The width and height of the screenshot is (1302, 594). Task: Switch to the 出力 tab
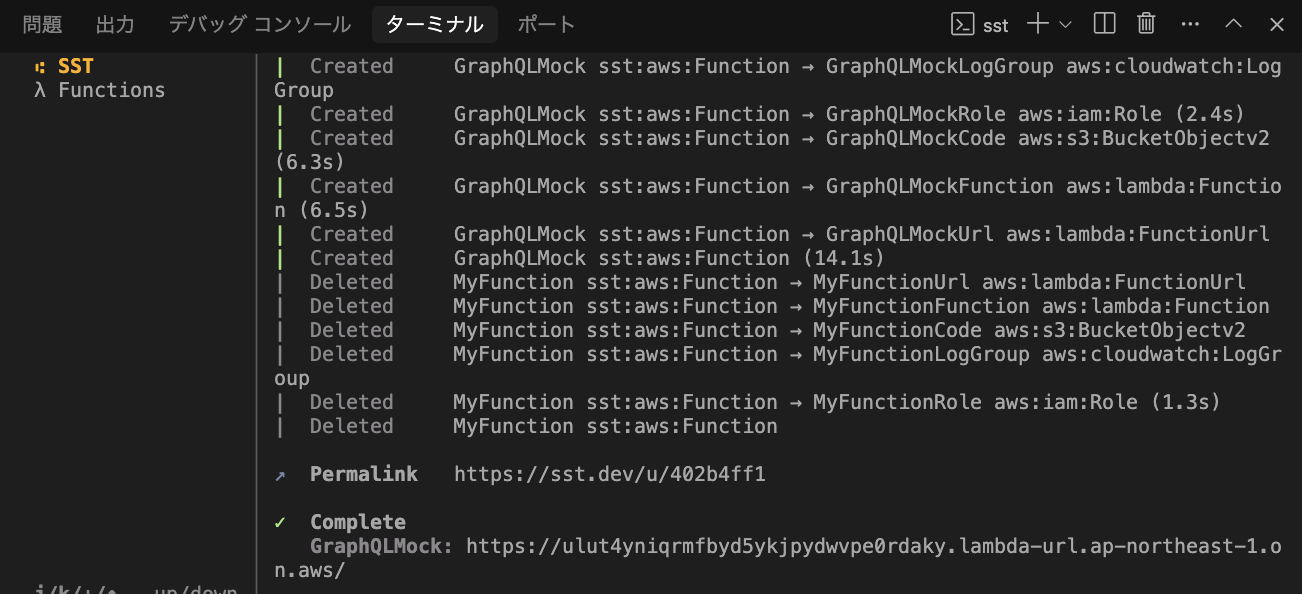pyautogui.click(x=114, y=23)
